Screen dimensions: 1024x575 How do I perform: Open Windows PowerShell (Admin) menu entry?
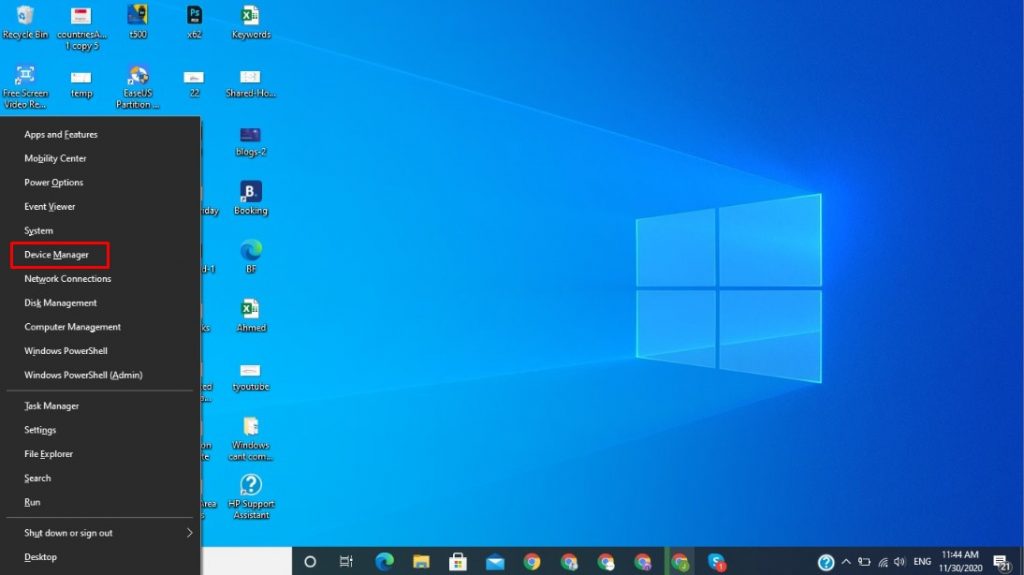83,375
